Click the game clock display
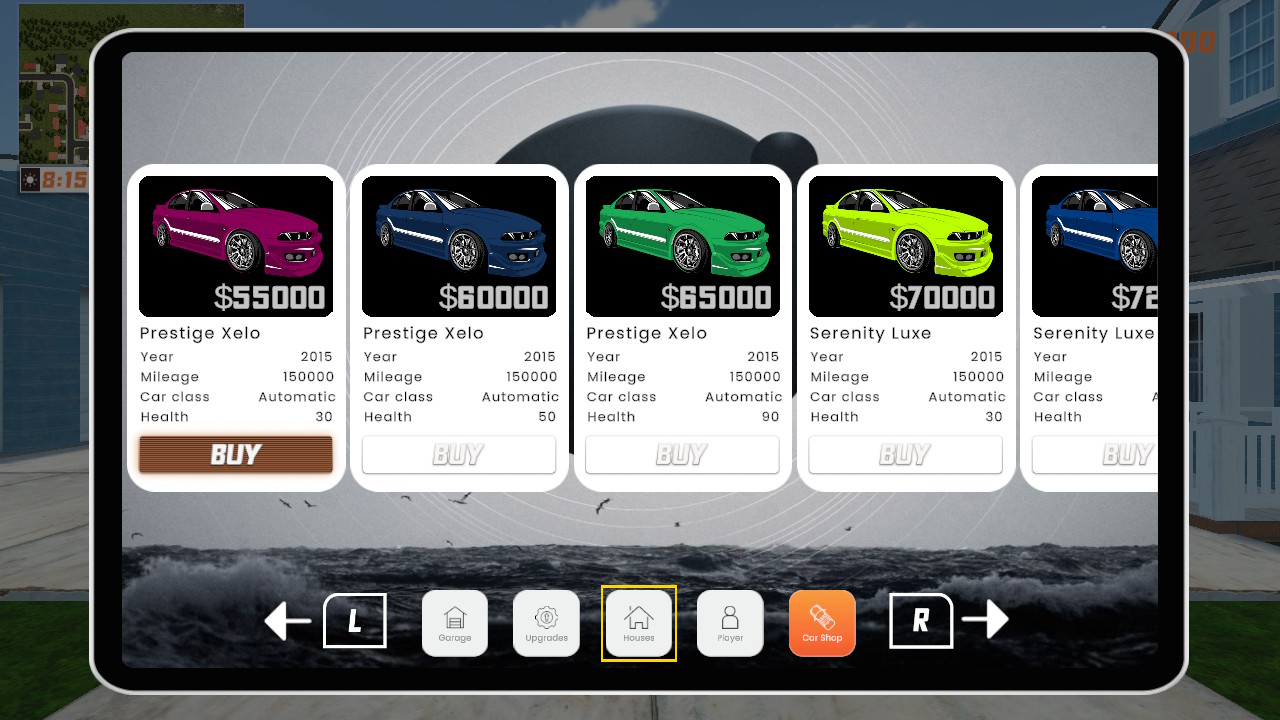Image resolution: width=1280 pixels, height=720 pixels. [55, 180]
